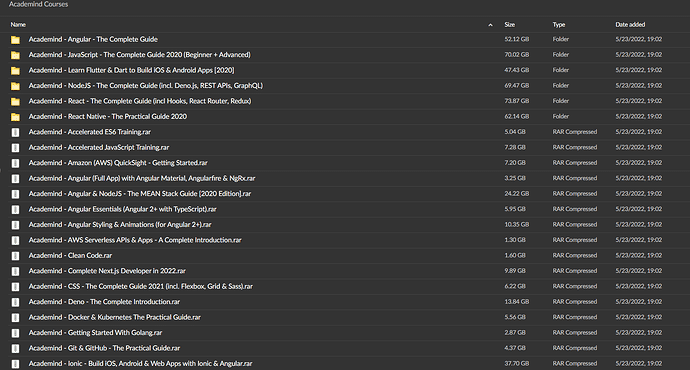Toggle sort order arrow in Name column
This screenshot has width=690, height=370.
(490, 25)
